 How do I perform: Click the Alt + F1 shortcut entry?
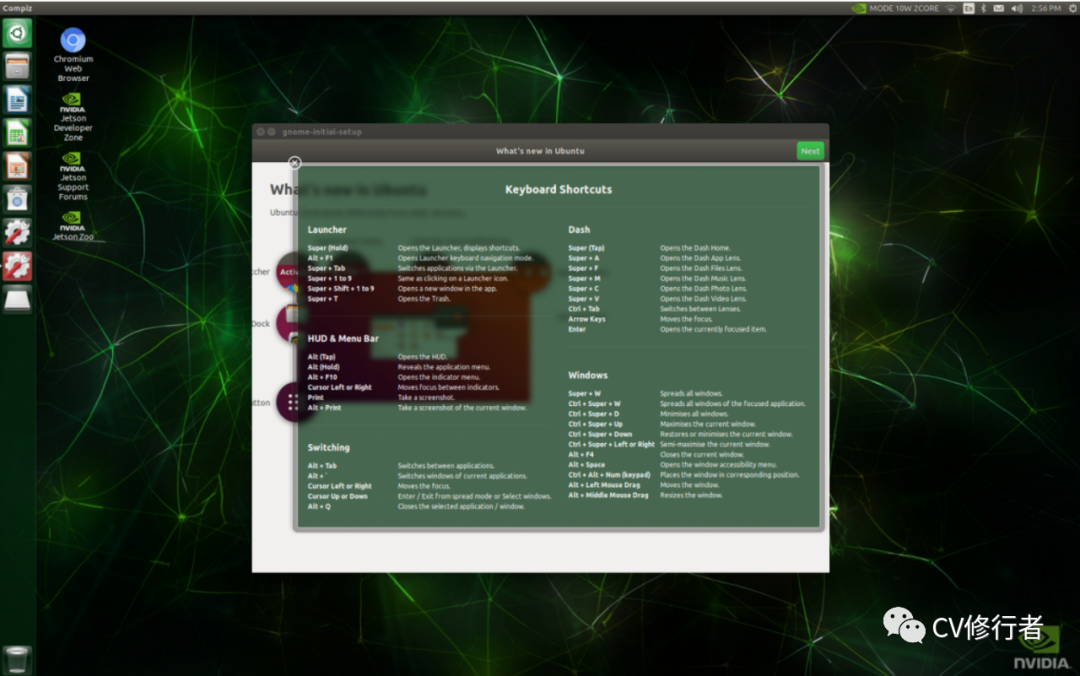click(x=320, y=258)
